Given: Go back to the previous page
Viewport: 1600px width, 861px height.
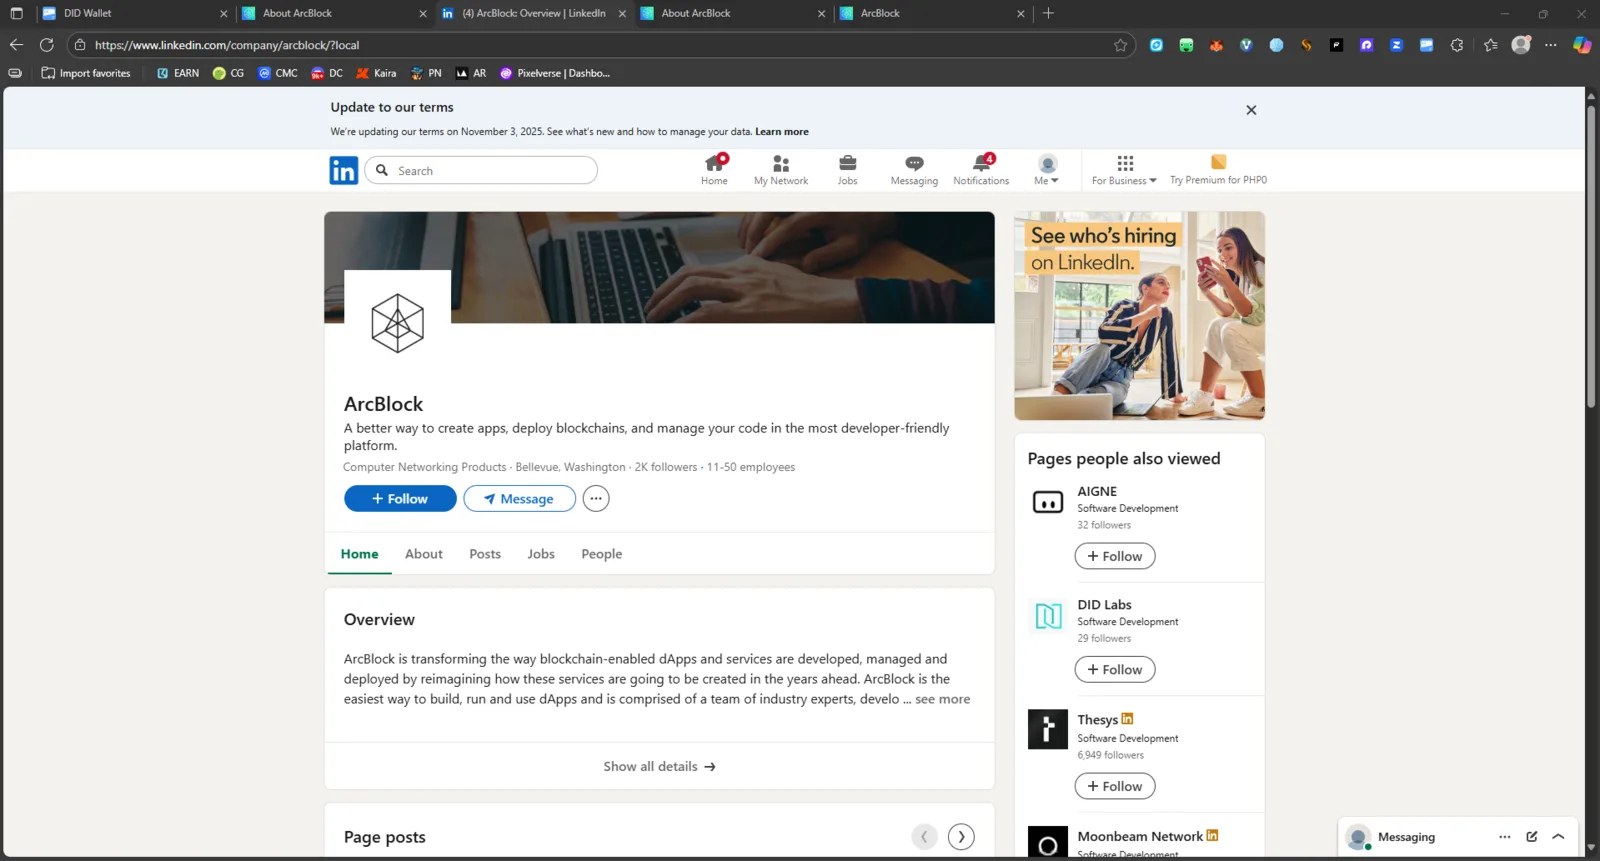Looking at the screenshot, I should pos(16,45).
